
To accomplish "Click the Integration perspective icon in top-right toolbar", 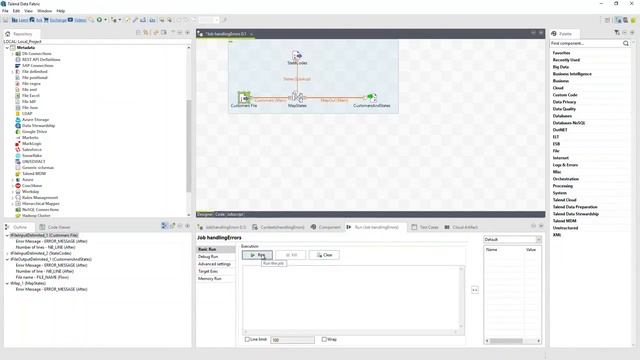I will pos(618,20).
